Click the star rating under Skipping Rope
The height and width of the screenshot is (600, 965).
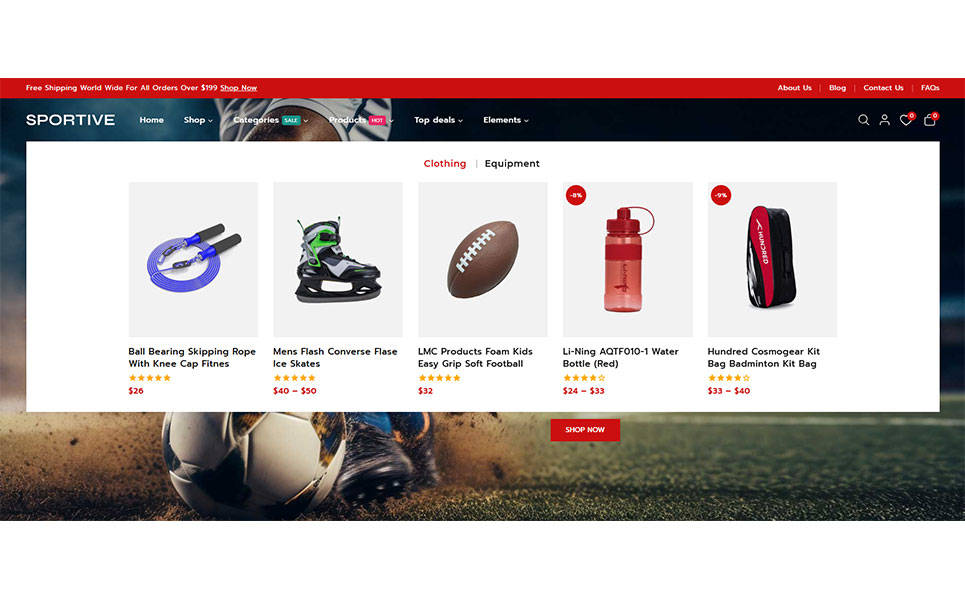[150, 378]
